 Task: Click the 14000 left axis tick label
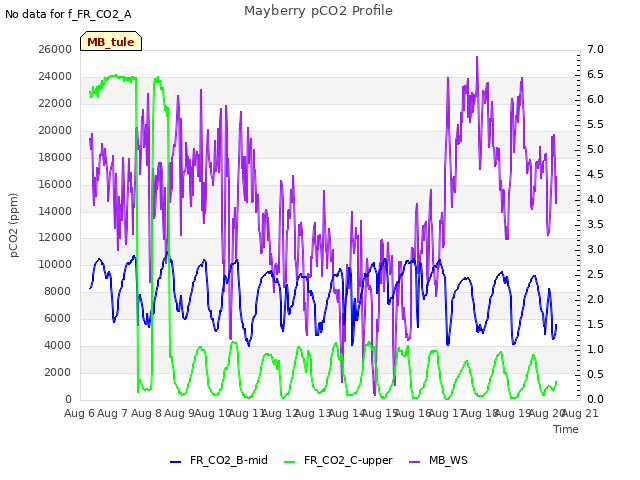(x=55, y=211)
